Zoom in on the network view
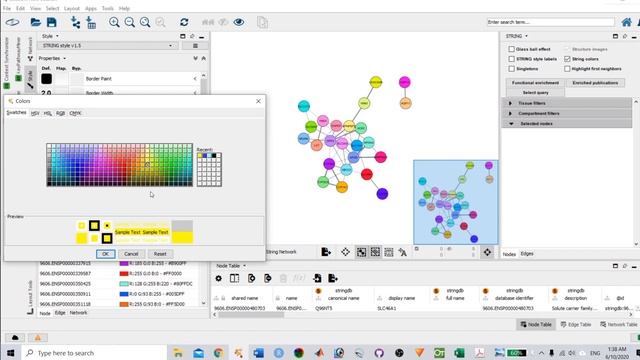The image size is (640, 360). click(x=114, y=22)
